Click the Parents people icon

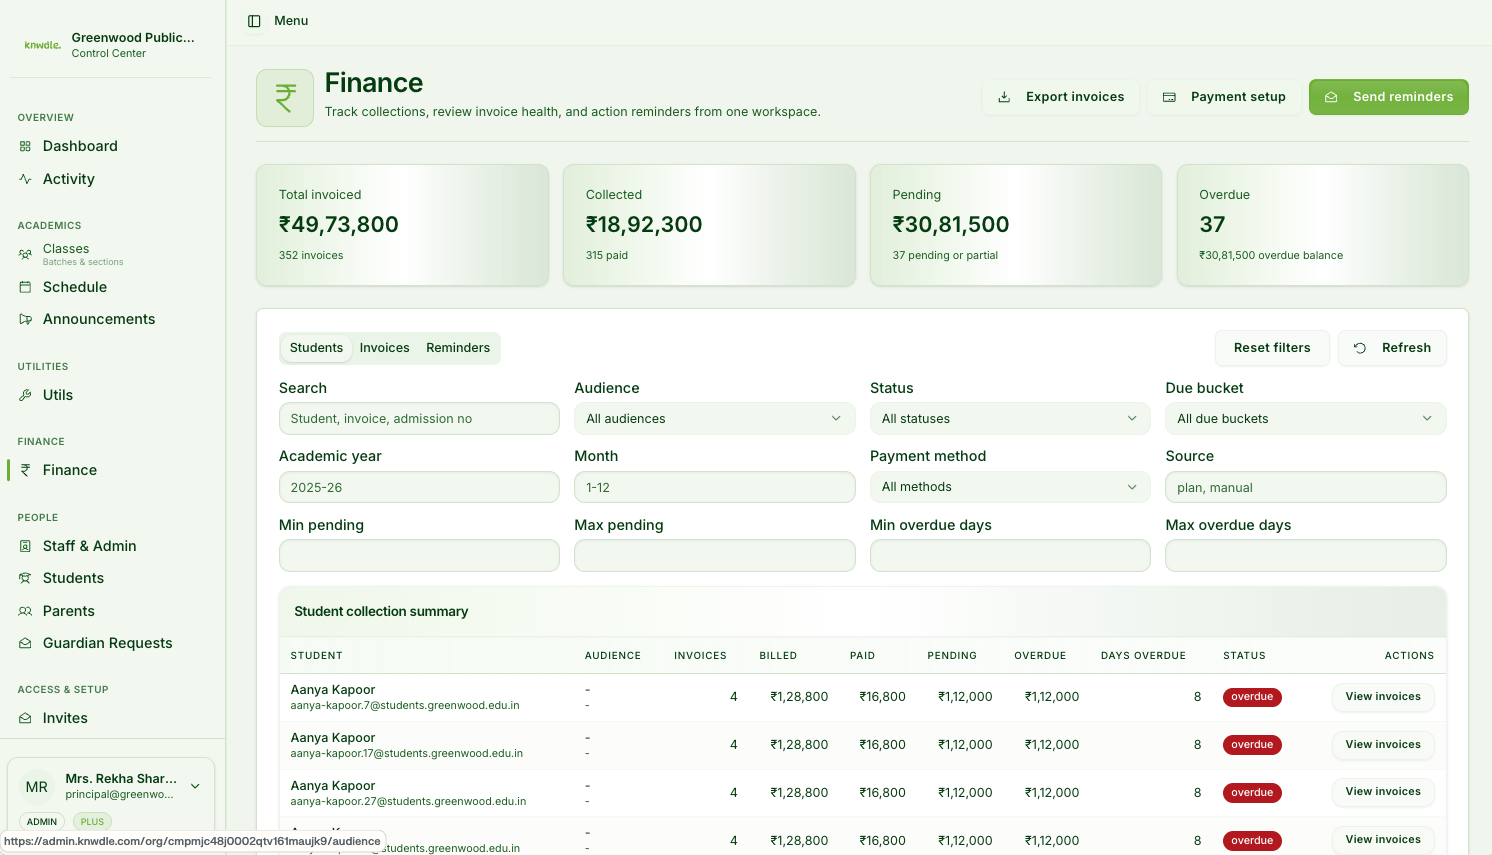click(x=25, y=611)
